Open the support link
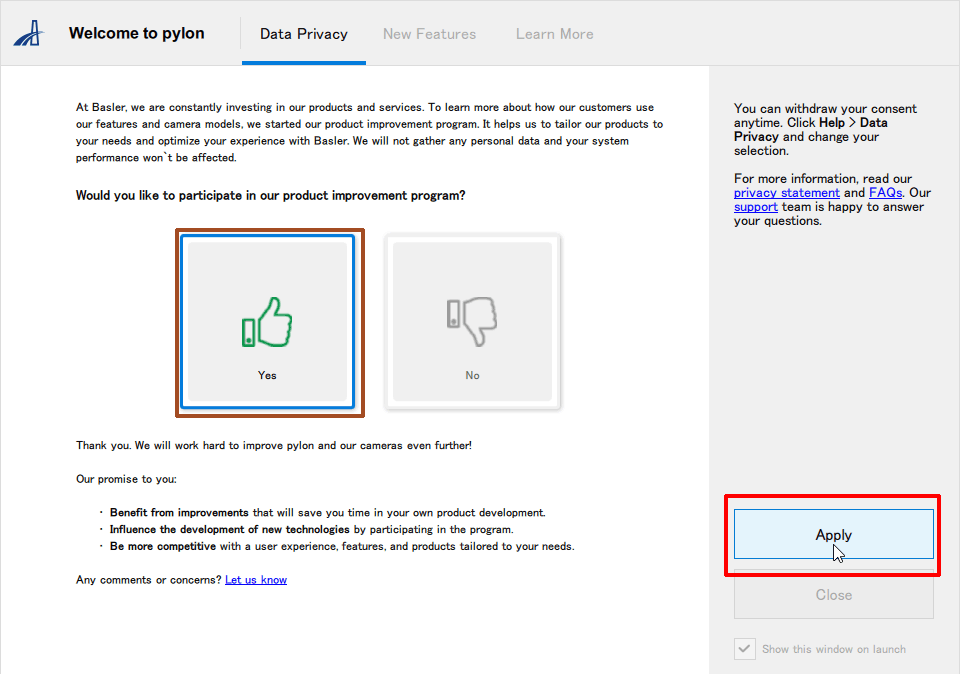 point(756,207)
